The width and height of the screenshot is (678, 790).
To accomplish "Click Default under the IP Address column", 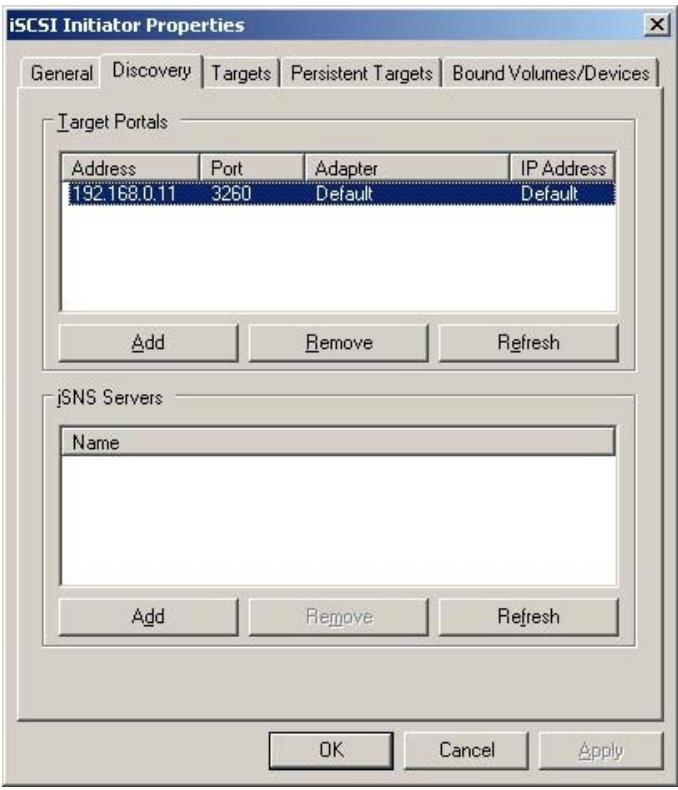I will (x=549, y=194).
